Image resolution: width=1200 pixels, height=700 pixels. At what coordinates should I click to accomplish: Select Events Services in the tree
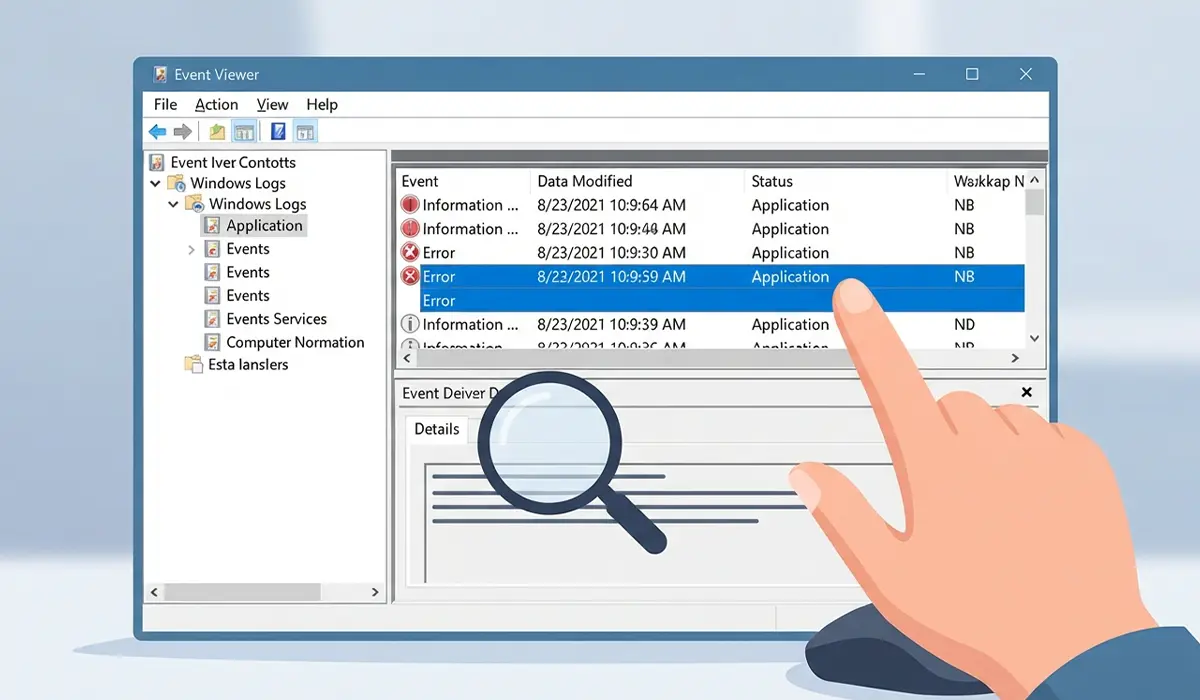[x=276, y=319]
